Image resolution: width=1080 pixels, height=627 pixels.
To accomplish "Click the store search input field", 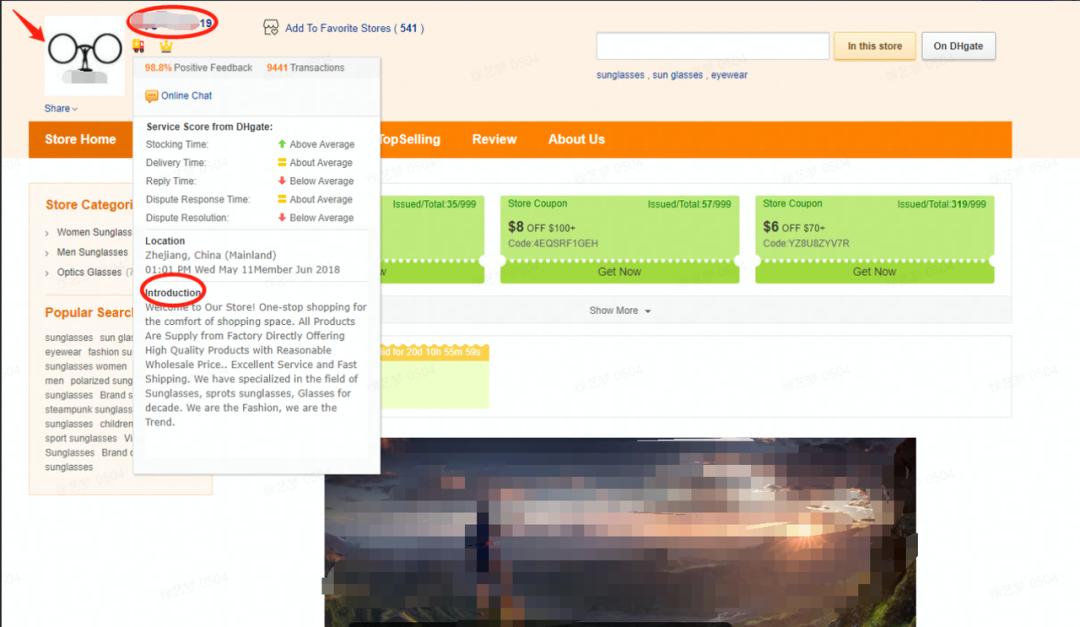I will point(712,46).
